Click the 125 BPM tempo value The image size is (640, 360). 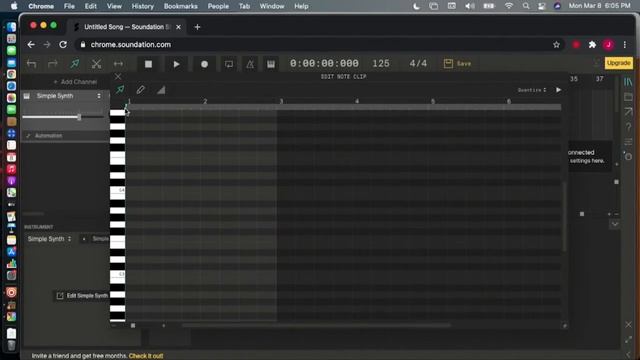(x=381, y=63)
